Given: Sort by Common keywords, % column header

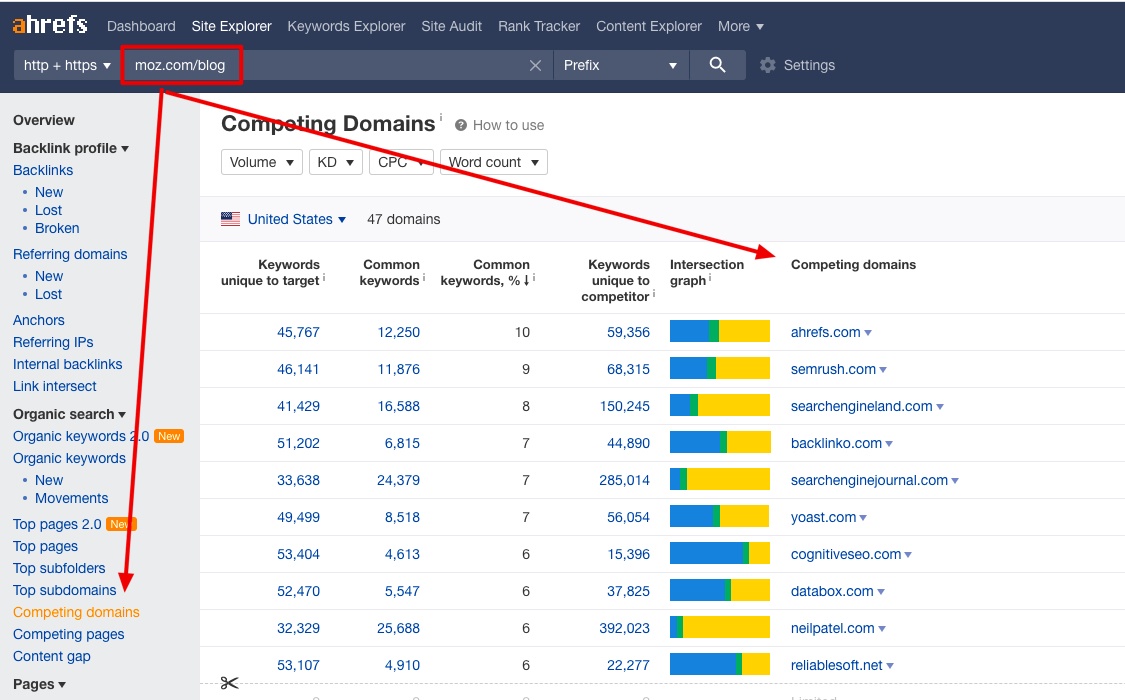Looking at the screenshot, I should coord(486,273).
